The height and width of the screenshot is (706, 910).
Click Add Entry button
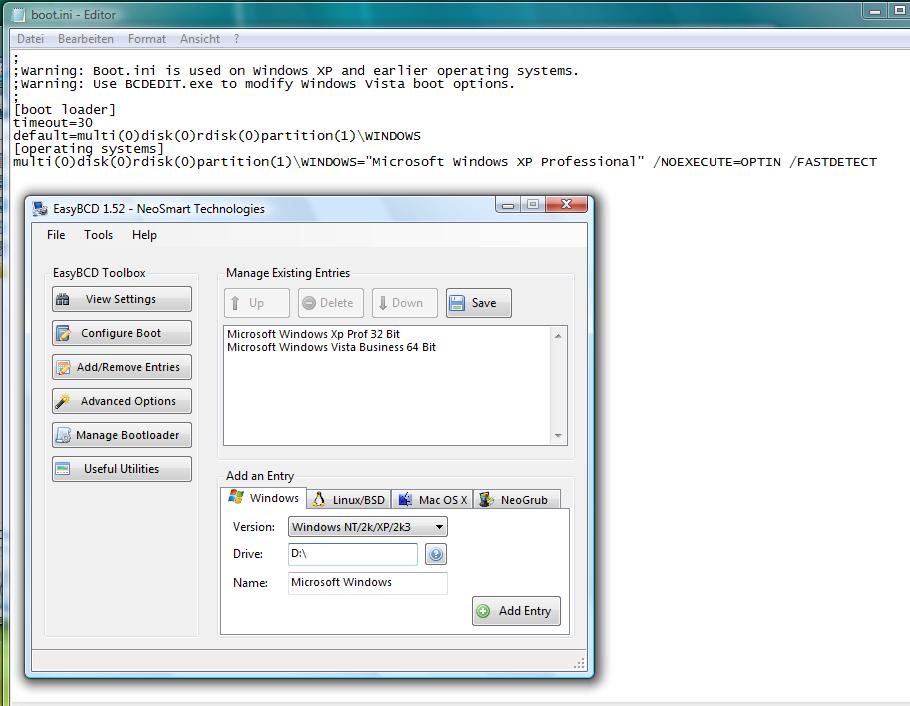517,611
